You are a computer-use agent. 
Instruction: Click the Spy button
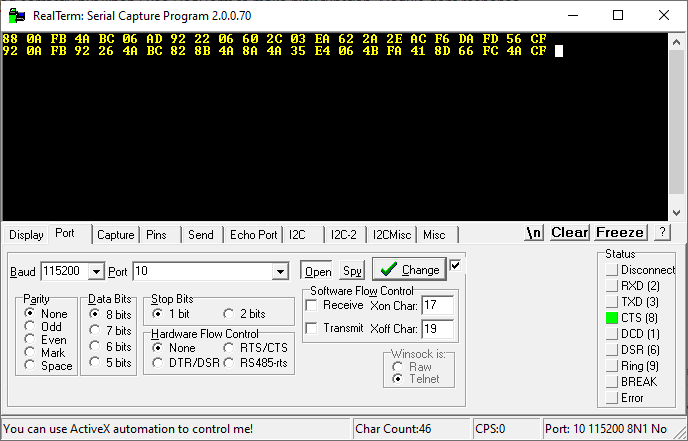tap(352, 271)
